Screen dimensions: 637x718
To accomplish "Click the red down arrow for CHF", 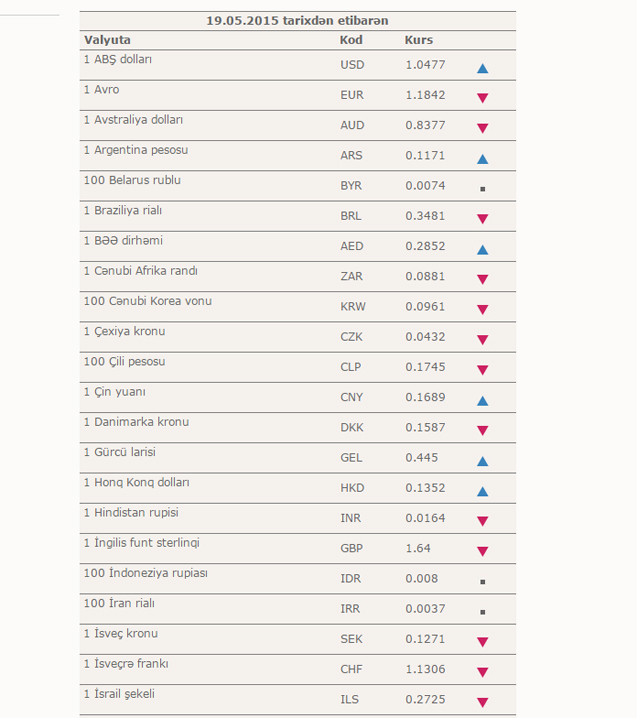I will pos(482,672).
